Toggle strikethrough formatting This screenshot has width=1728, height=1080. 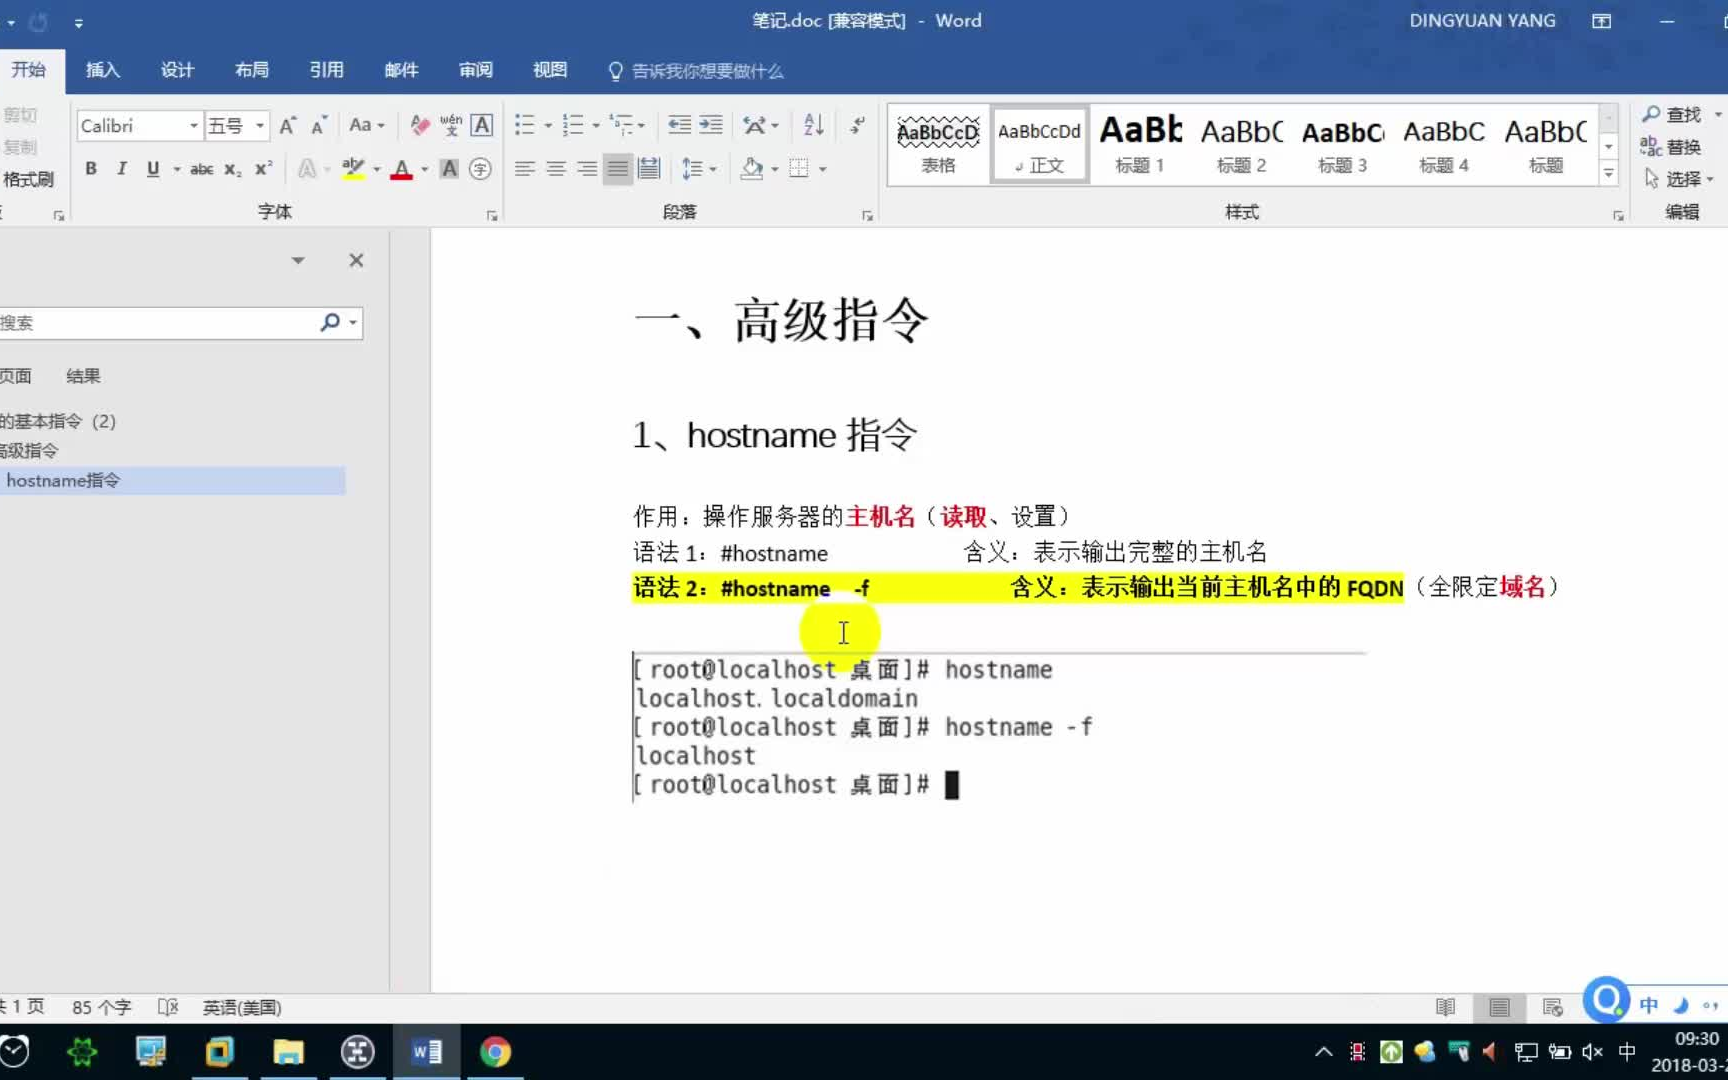point(200,168)
